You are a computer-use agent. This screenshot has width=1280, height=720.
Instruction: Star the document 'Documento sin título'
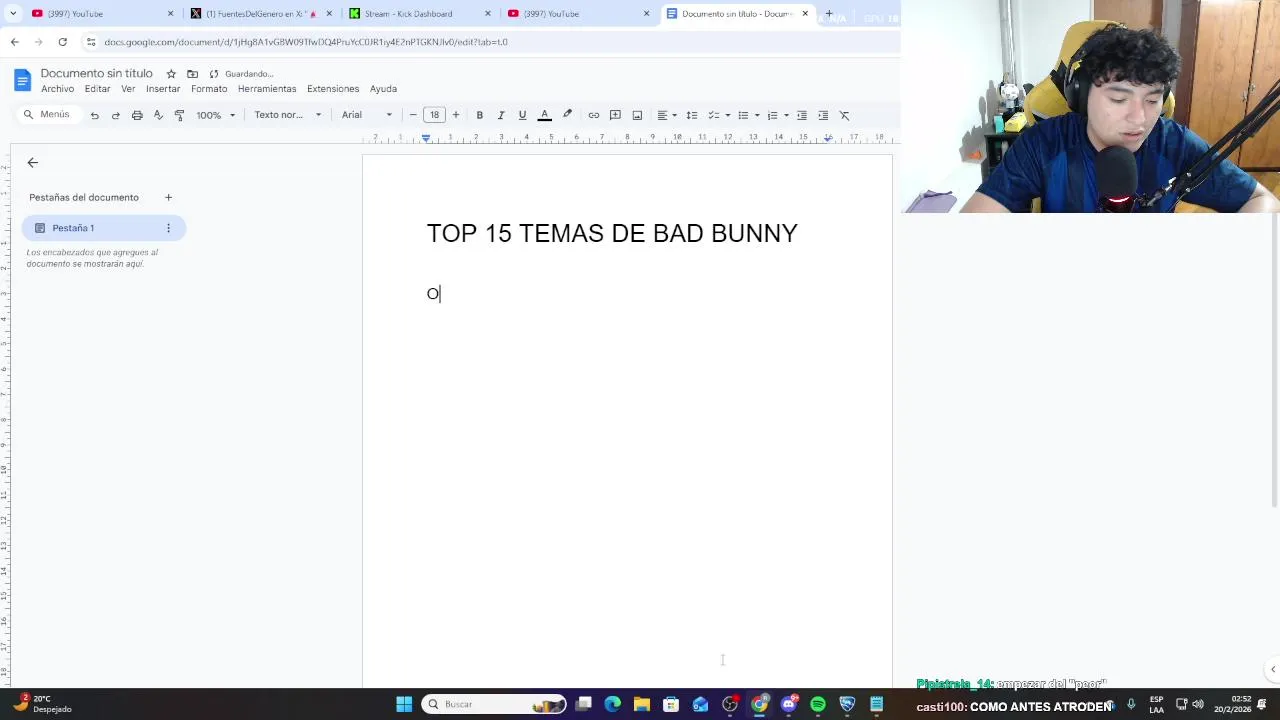pos(171,74)
